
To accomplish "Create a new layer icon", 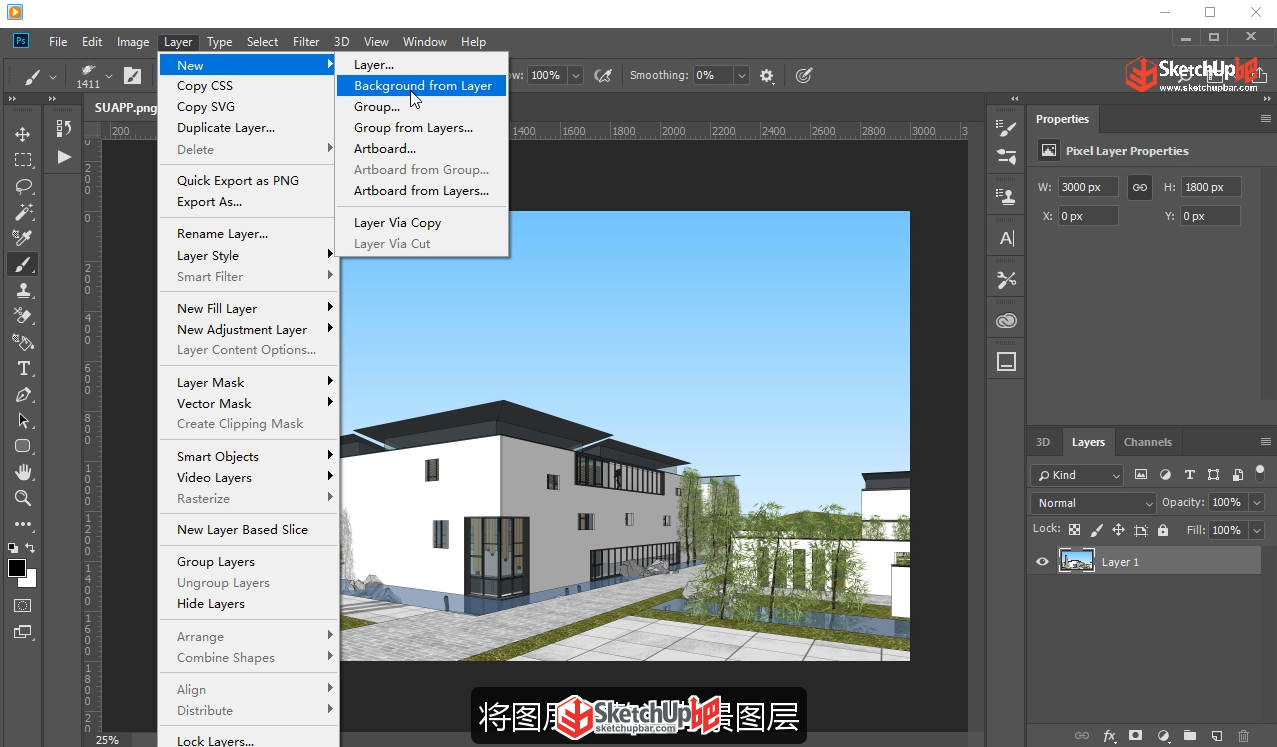I will [x=1217, y=736].
